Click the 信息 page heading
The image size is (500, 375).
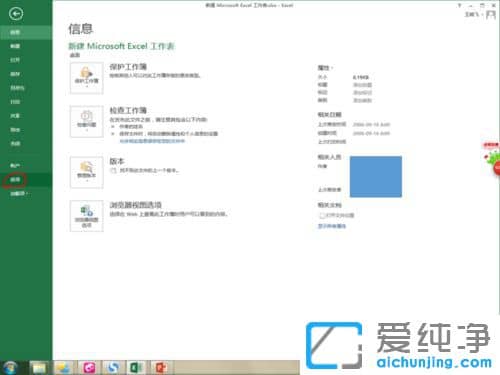point(80,29)
